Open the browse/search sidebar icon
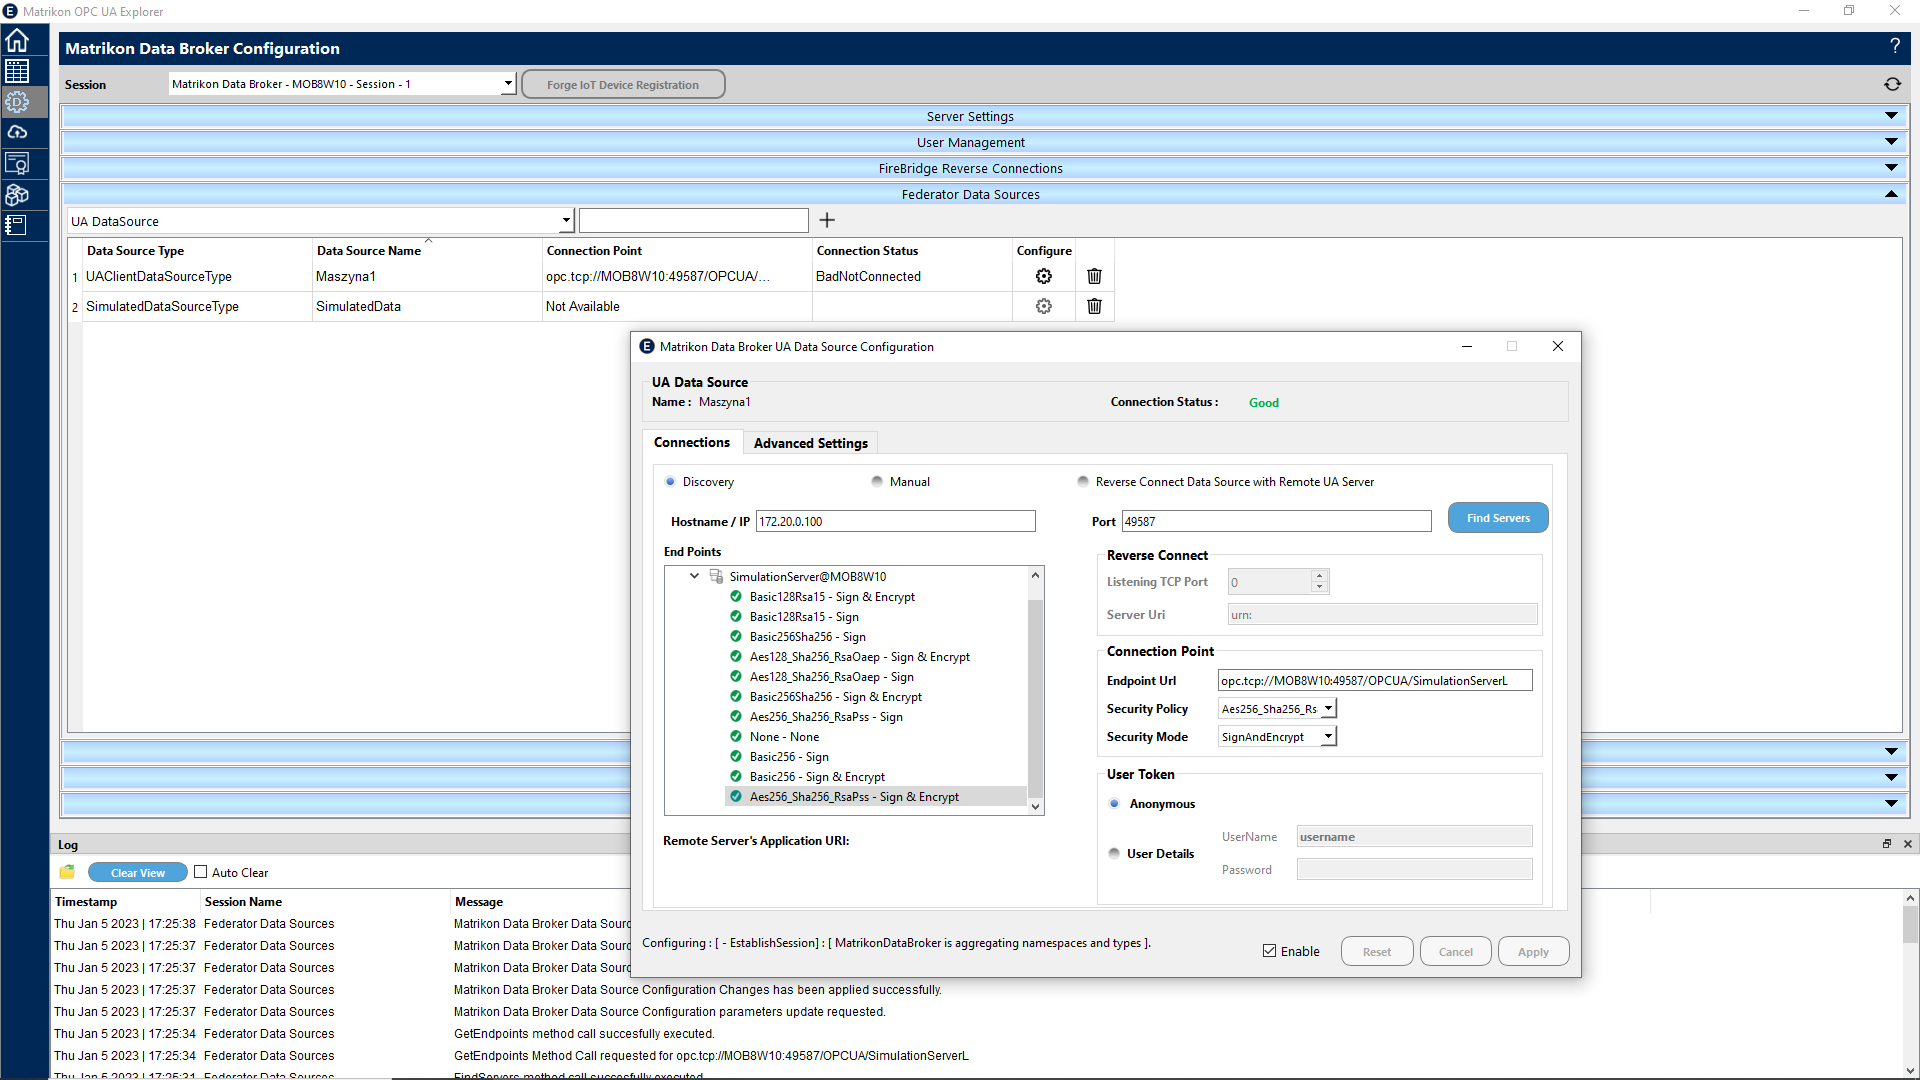 pyautogui.click(x=17, y=163)
